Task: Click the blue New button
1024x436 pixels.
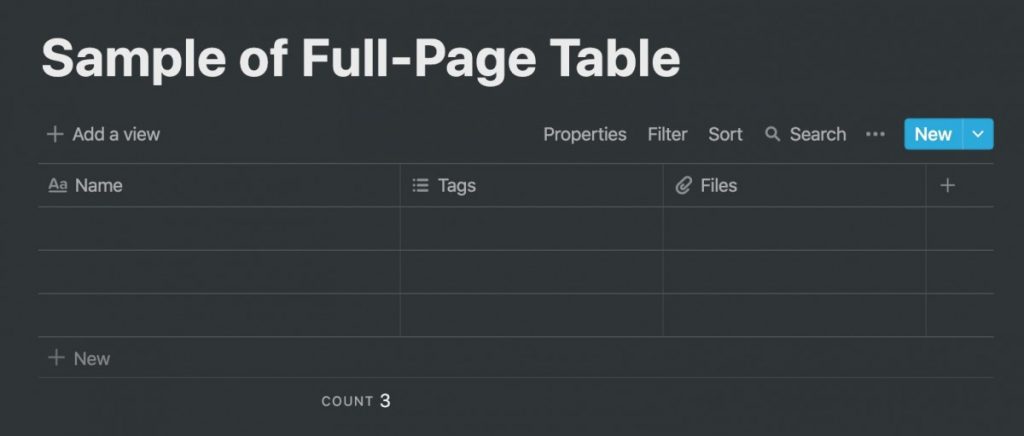Action: [933, 134]
